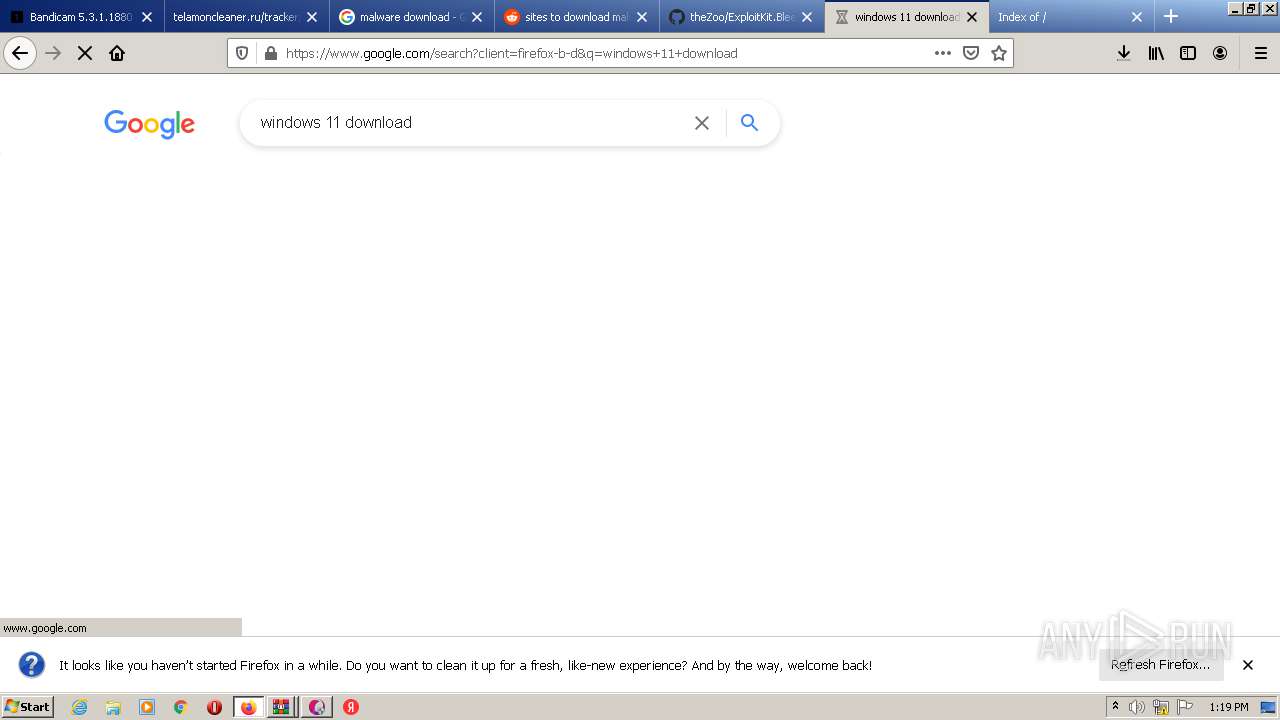Click the 1:19 PM clock
The height and width of the screenshot is (720, 1280).
[1229, 707]
